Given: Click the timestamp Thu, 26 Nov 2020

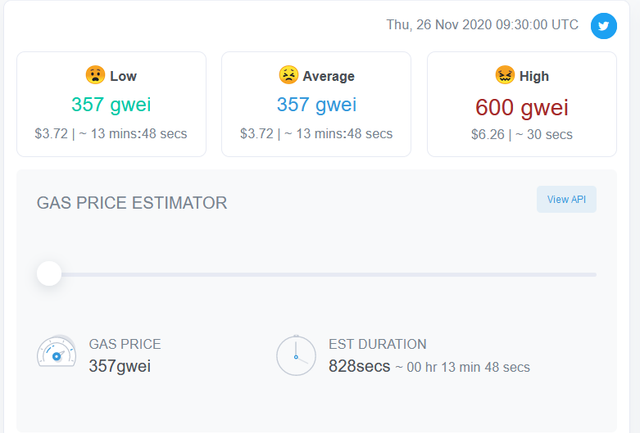Looking at the screenshot, I should (440, 24).
